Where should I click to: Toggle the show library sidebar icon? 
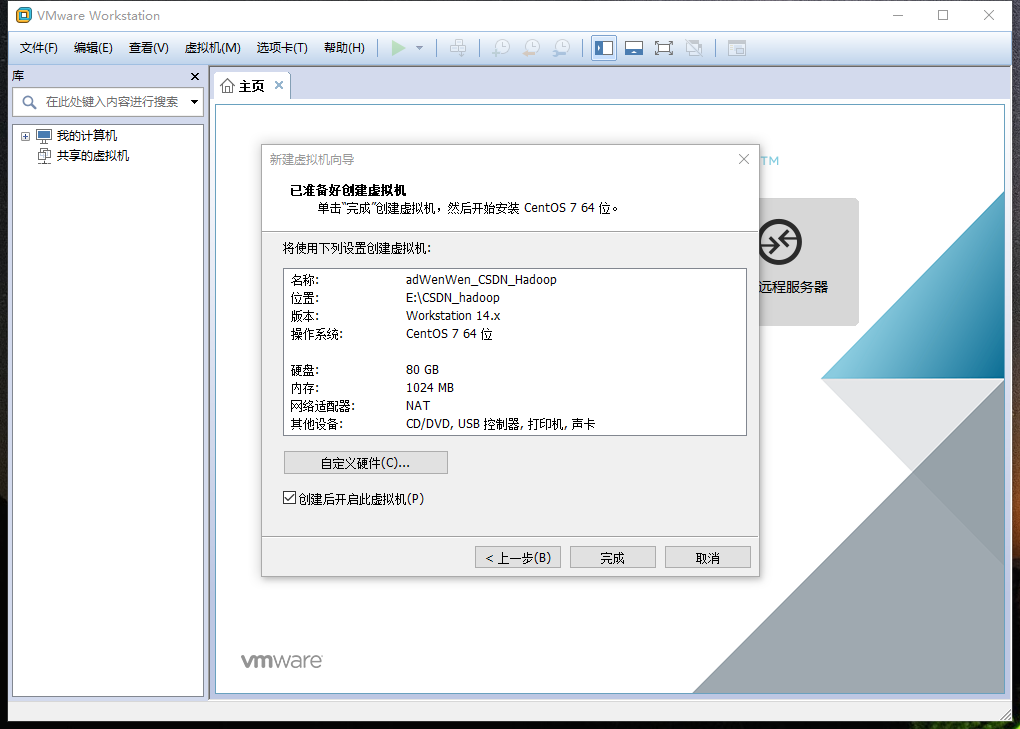[604, 48]
